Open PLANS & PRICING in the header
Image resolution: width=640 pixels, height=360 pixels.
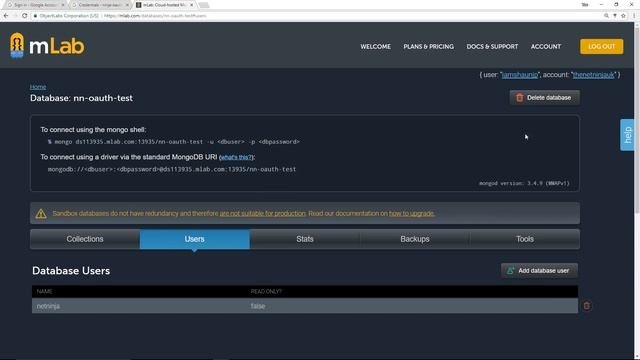coord(429,47)
